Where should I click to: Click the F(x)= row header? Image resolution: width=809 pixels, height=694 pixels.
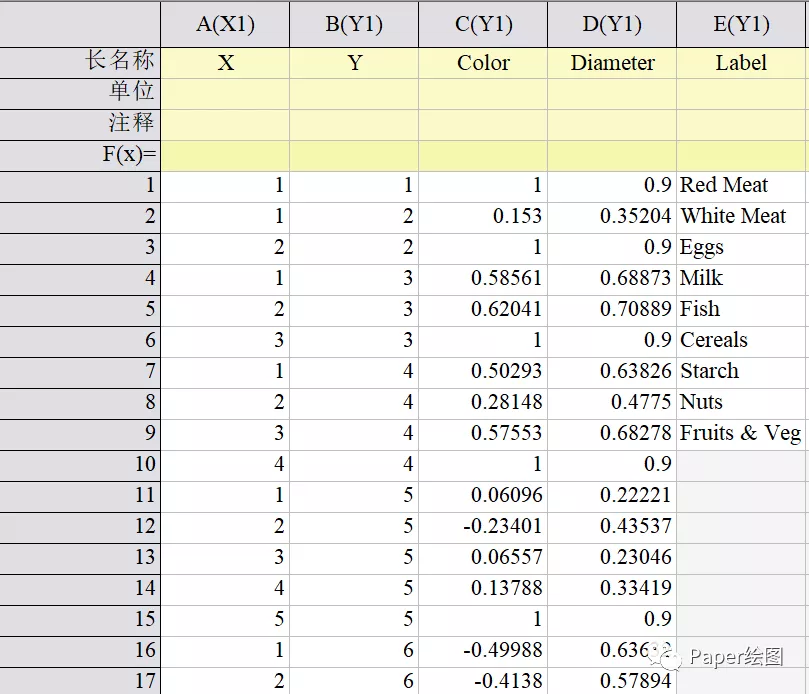80,155
